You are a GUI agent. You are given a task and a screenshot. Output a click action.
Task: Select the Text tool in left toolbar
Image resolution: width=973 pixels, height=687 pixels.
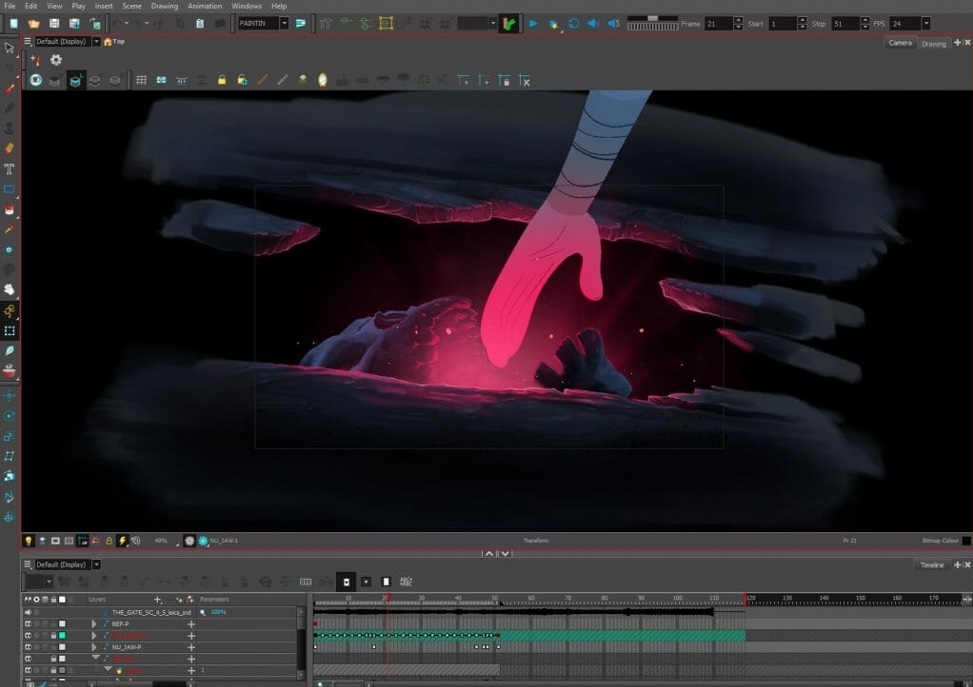(x=9, y=169)
